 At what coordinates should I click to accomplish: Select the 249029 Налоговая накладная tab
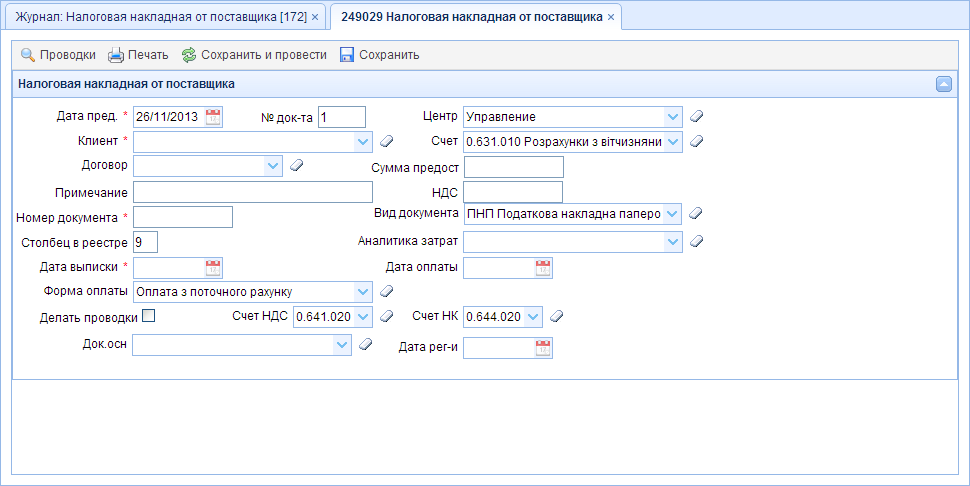point(471,17)
